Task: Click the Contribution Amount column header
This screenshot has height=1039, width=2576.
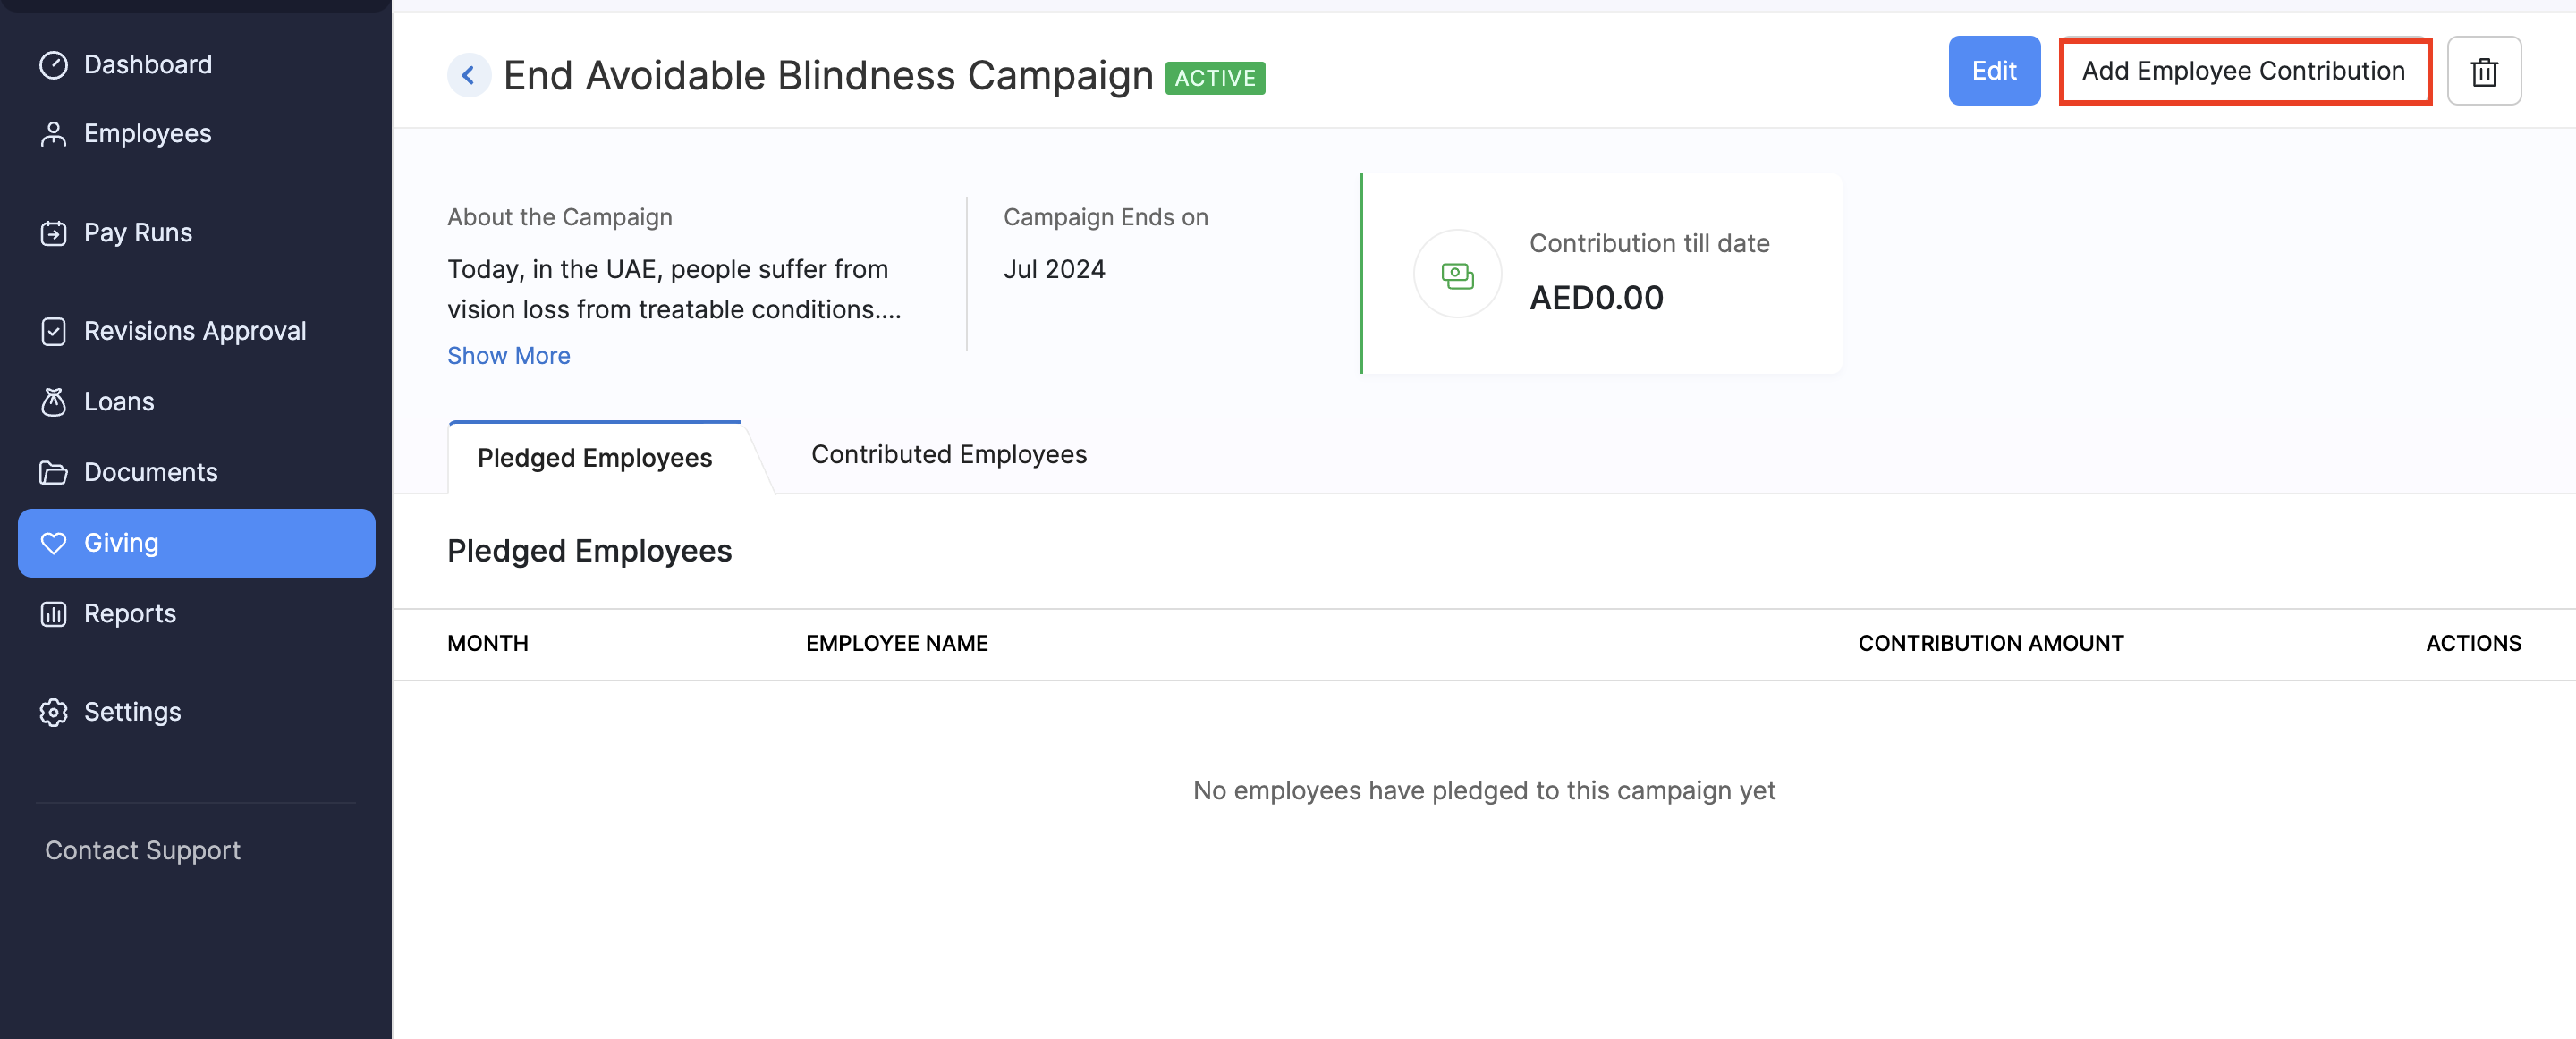Action: (x=1990, y=643)
